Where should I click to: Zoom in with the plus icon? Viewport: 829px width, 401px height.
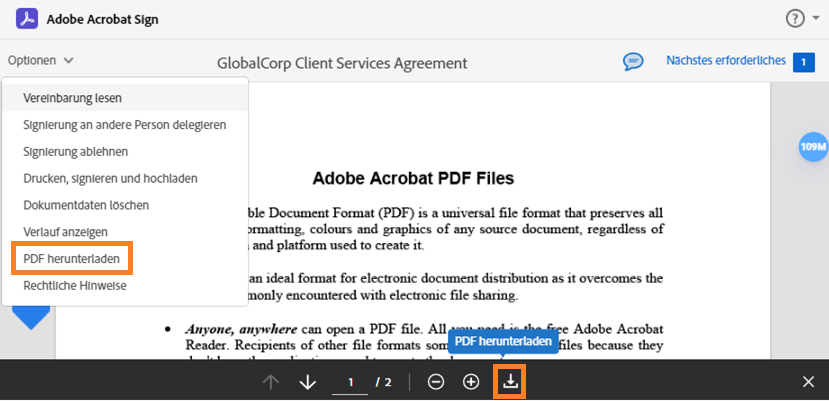pyautogui.click(x=471, y=382)
